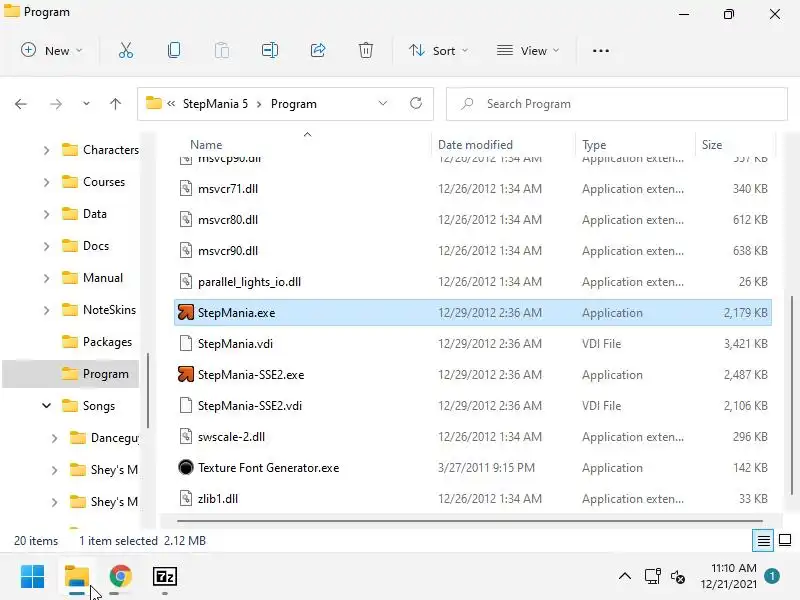Open 7-Zip from the taskbar
This screenshot has height=600, width=800.
[164, 577]
